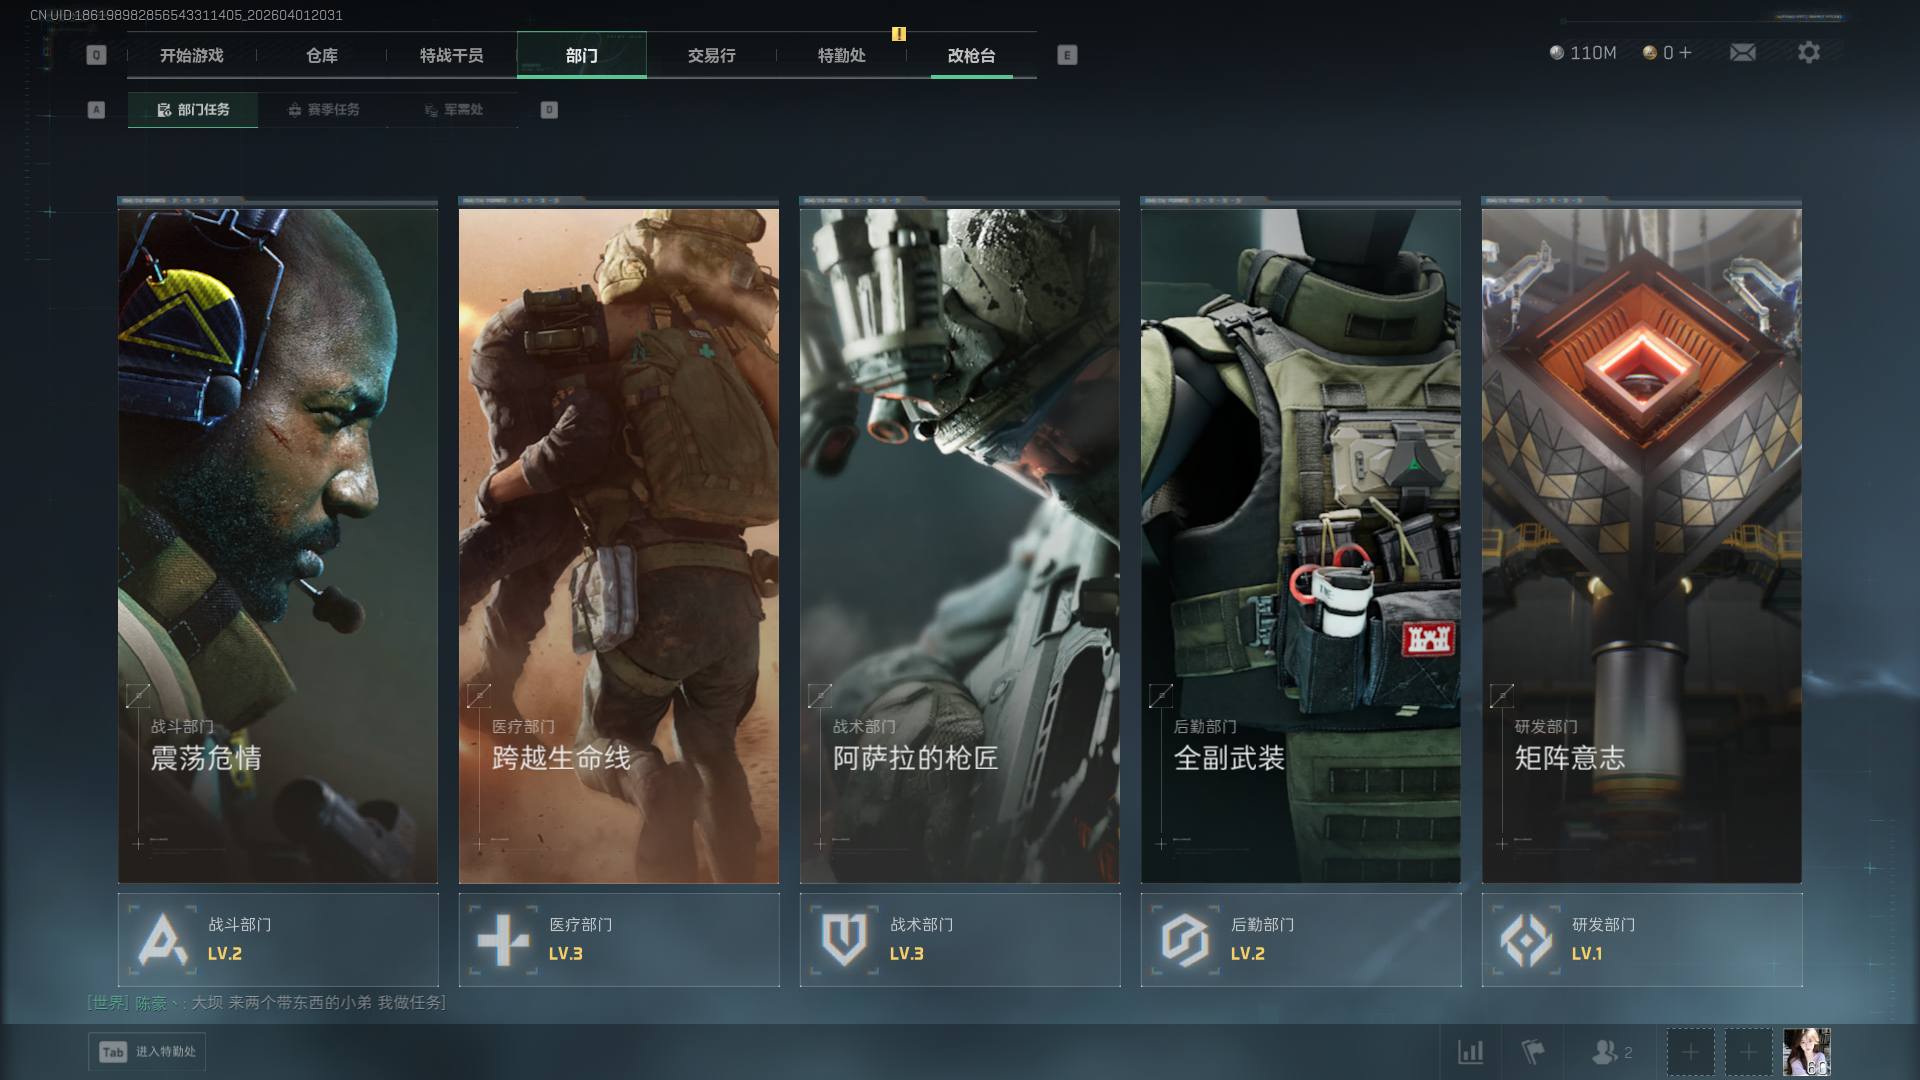Go to the 改枪台 tab
Image resolution: width=1920 pixels, height=1080 pixels.
tap(971, 55)
